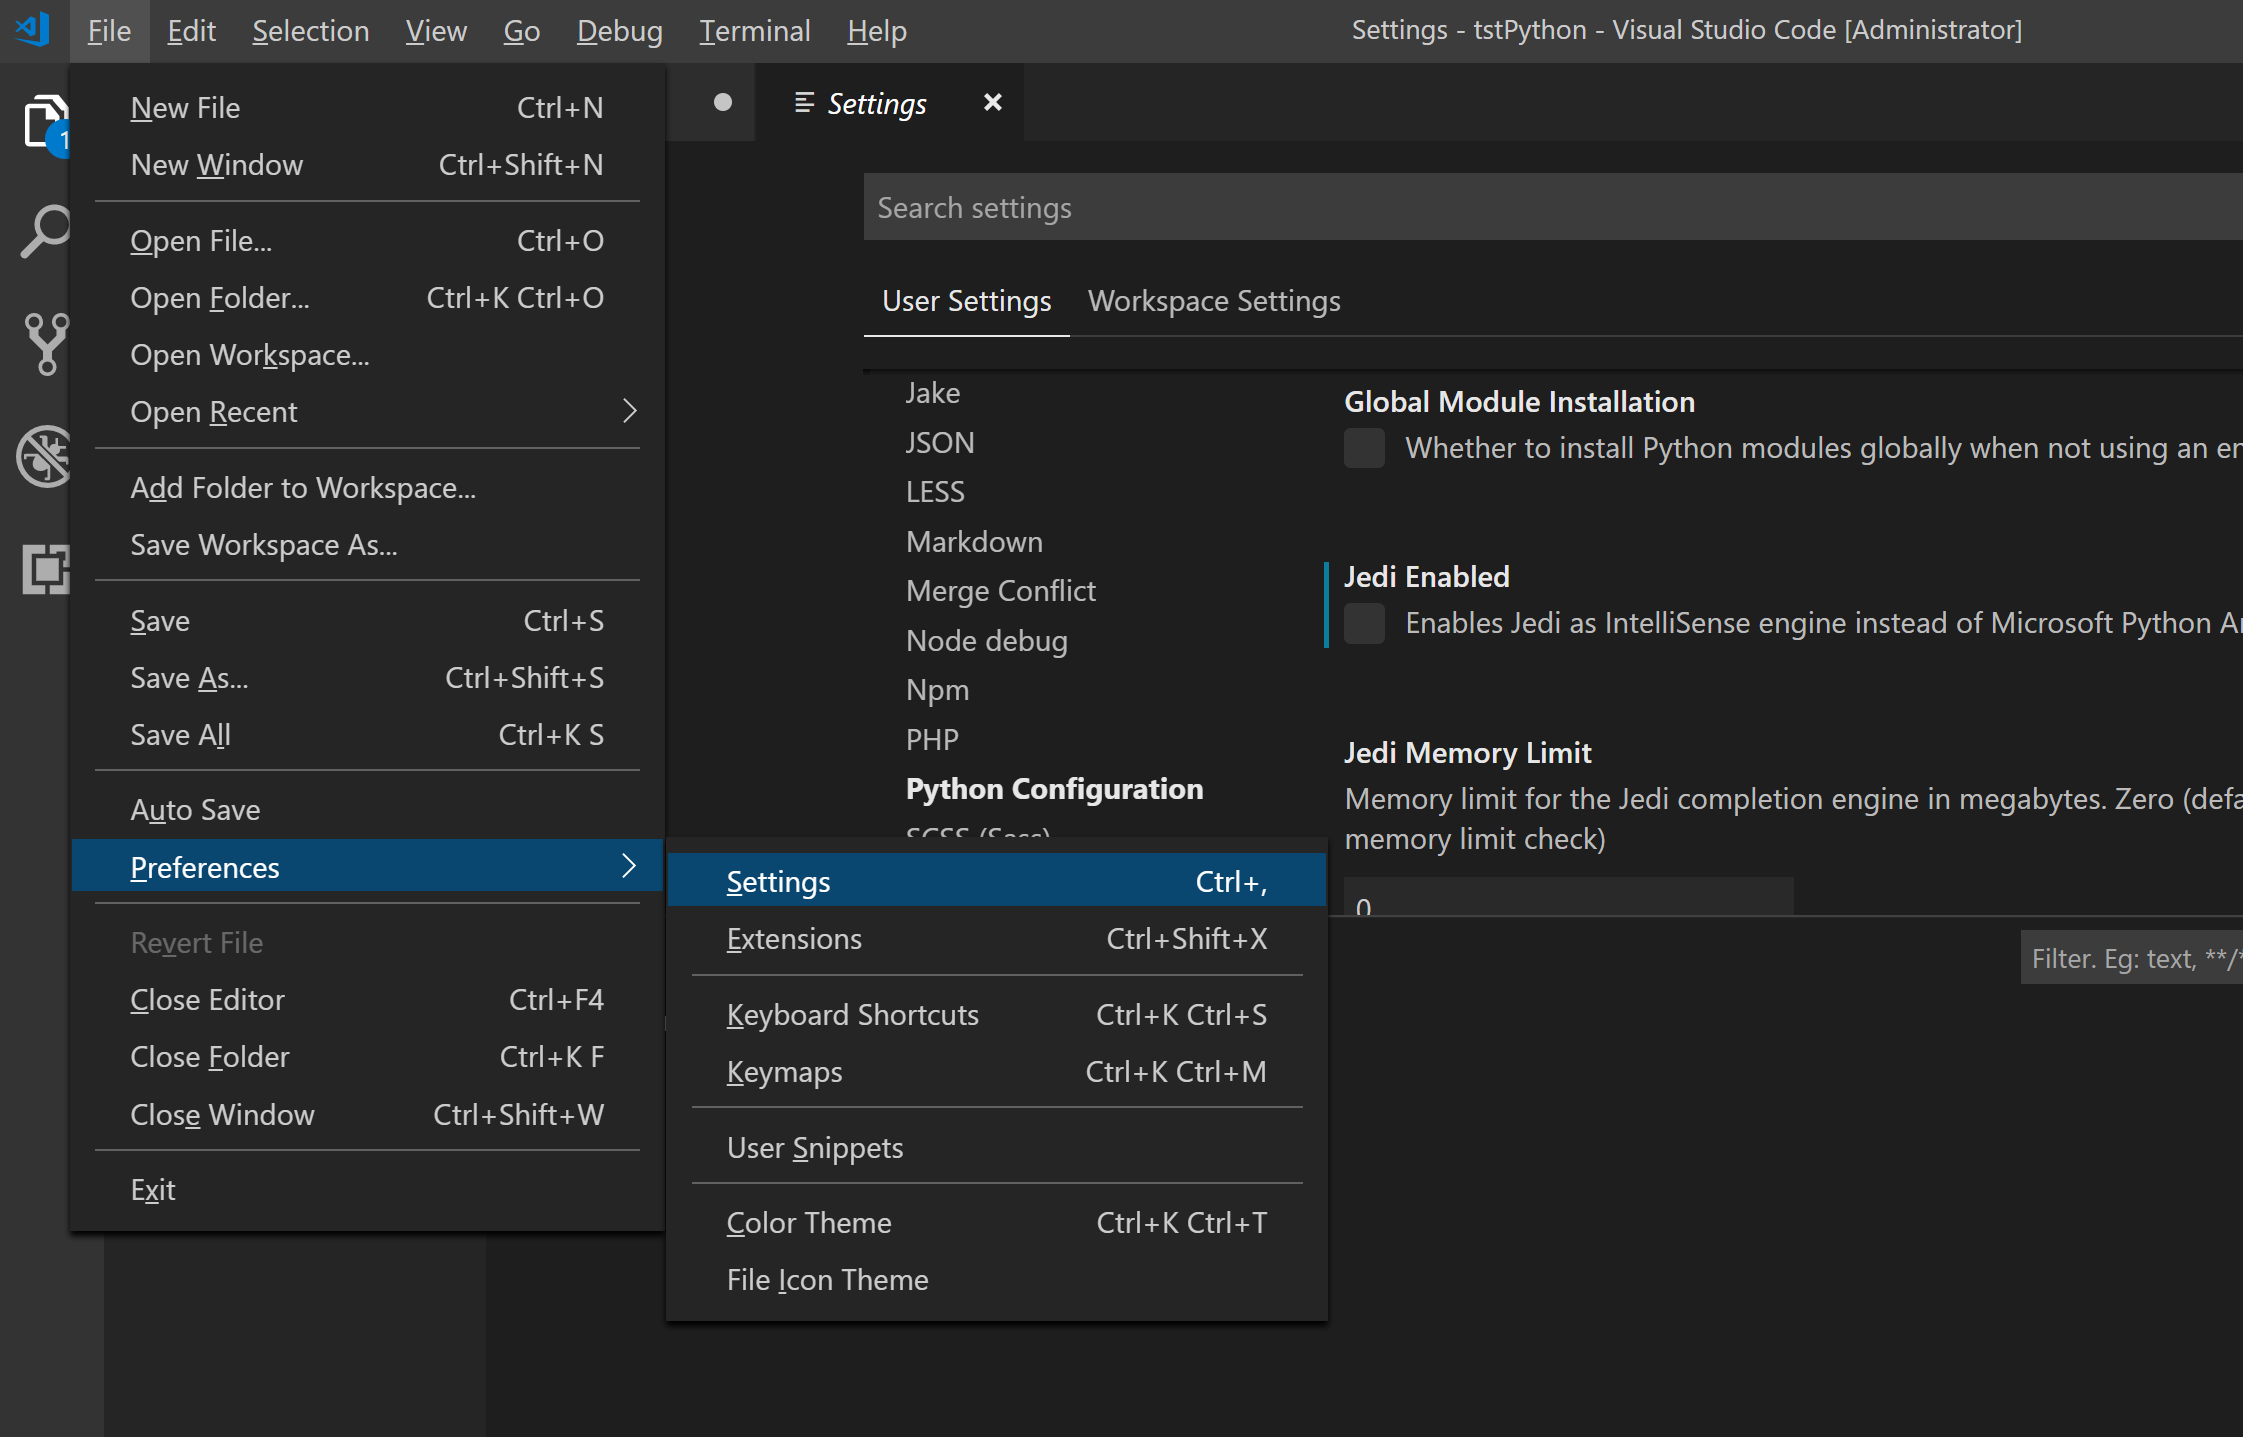This screenshot has width=2243, height=1437.
Task: Open the Debug view icon
Action: pyautogui.click(x=44, y=456)
